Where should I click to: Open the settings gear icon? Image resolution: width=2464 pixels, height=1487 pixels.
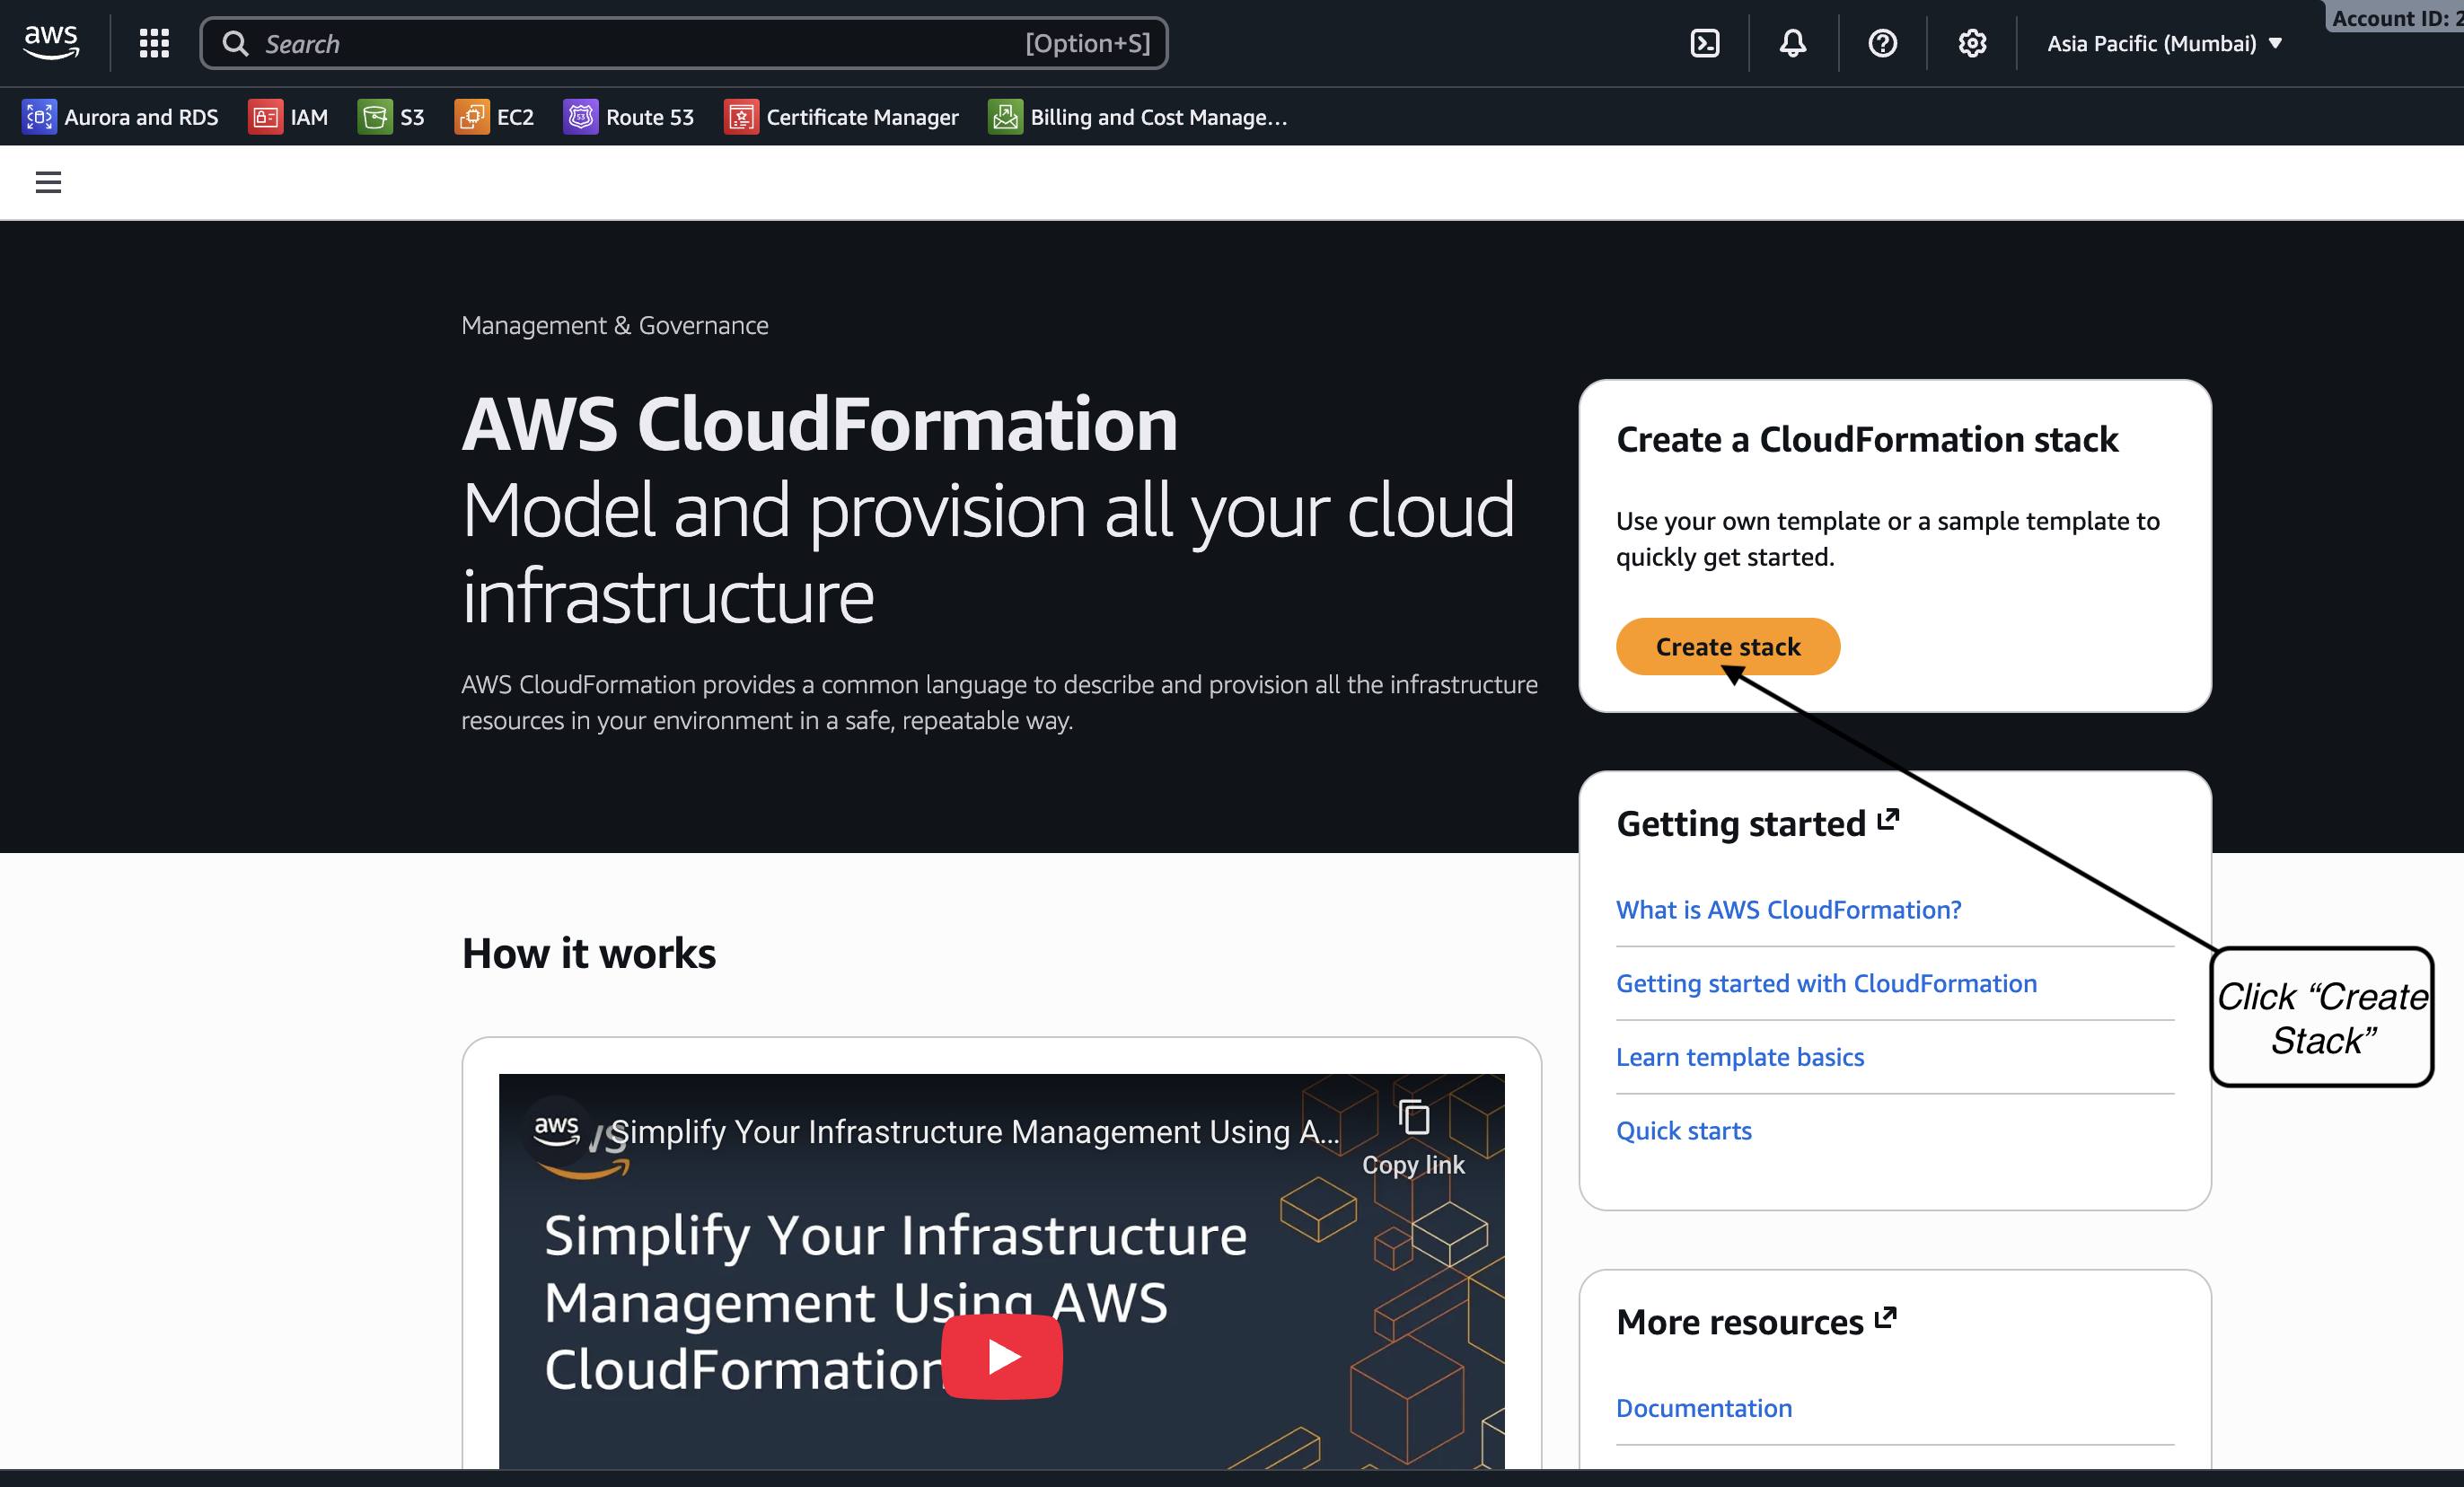tap(1971, 43)
